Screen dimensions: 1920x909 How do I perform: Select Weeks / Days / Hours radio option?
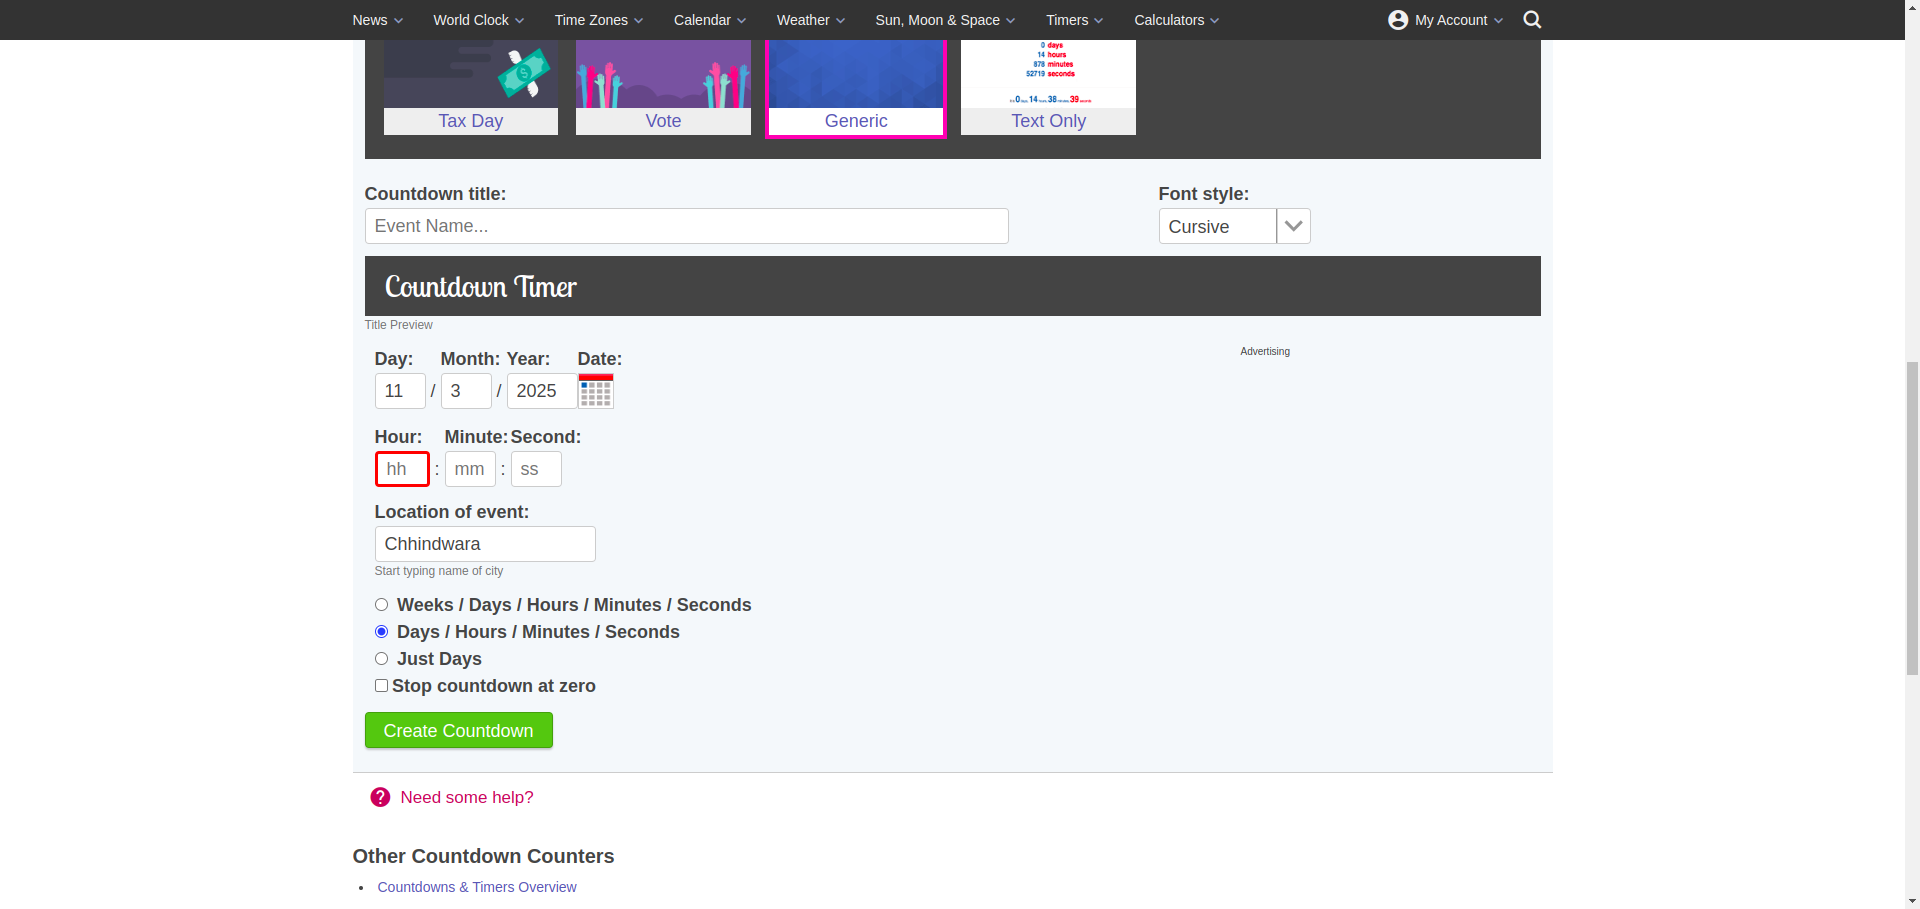[x=381, y=605]
